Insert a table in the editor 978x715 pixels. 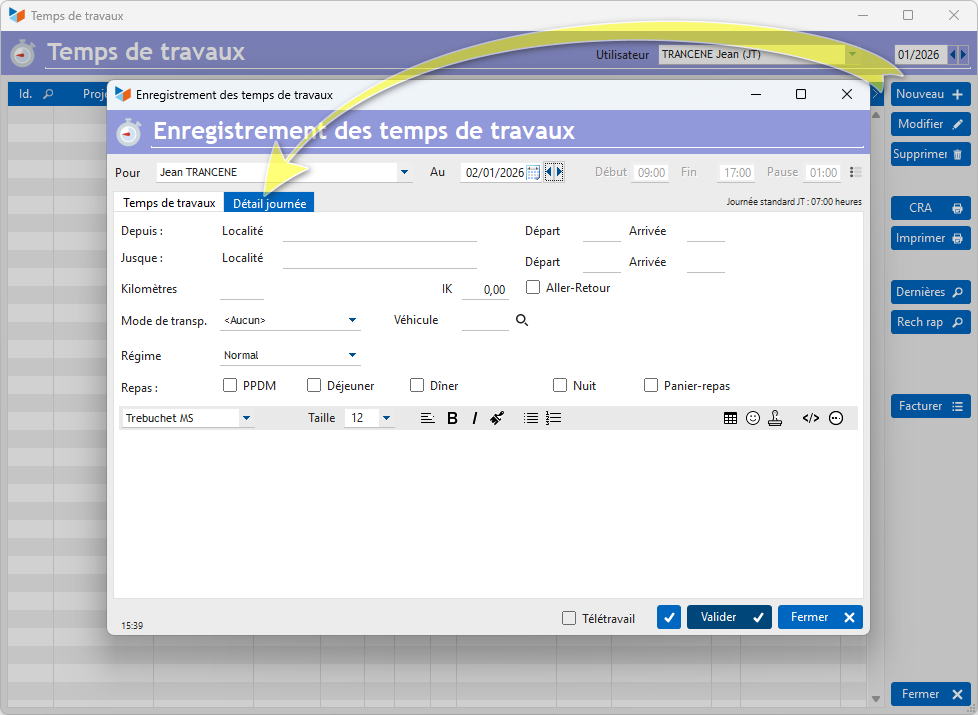click(x=731, y=419)
